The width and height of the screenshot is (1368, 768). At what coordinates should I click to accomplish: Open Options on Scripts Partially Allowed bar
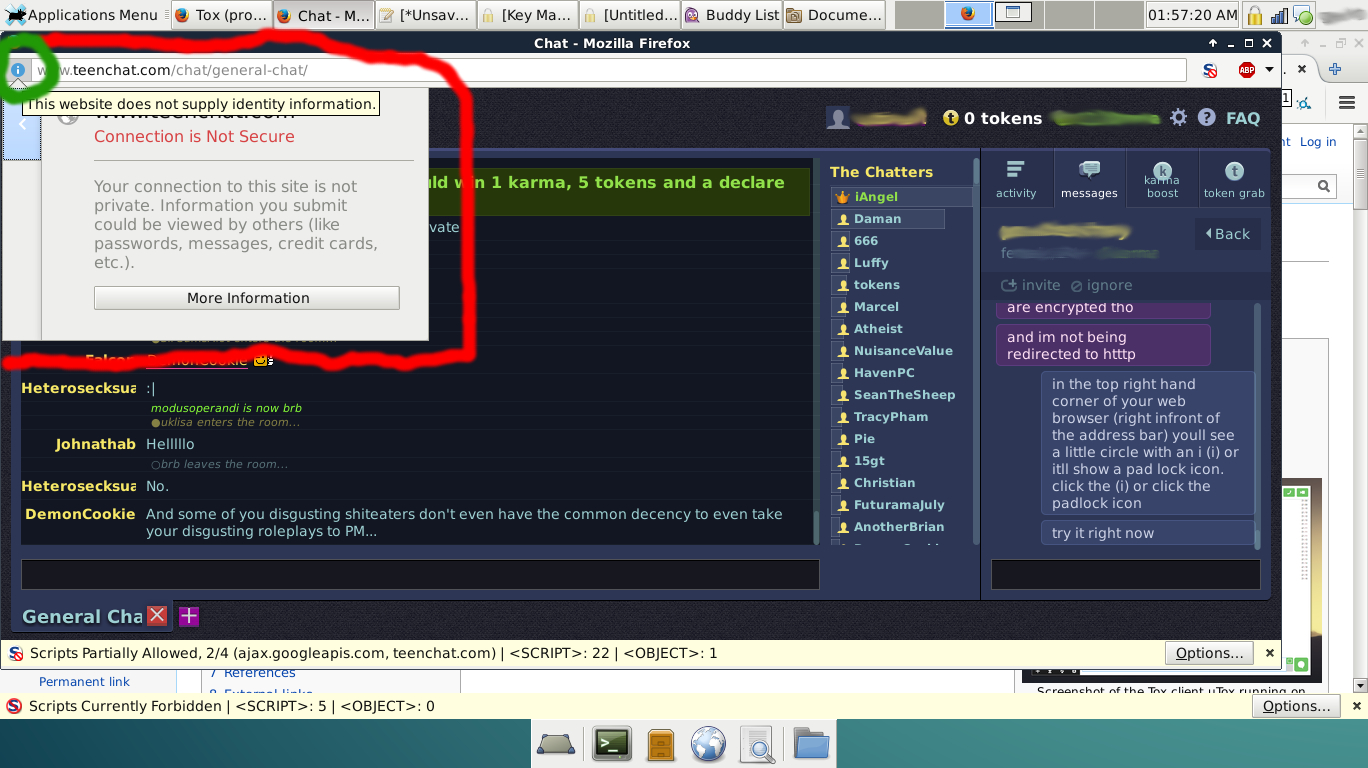pos(1208,653)
